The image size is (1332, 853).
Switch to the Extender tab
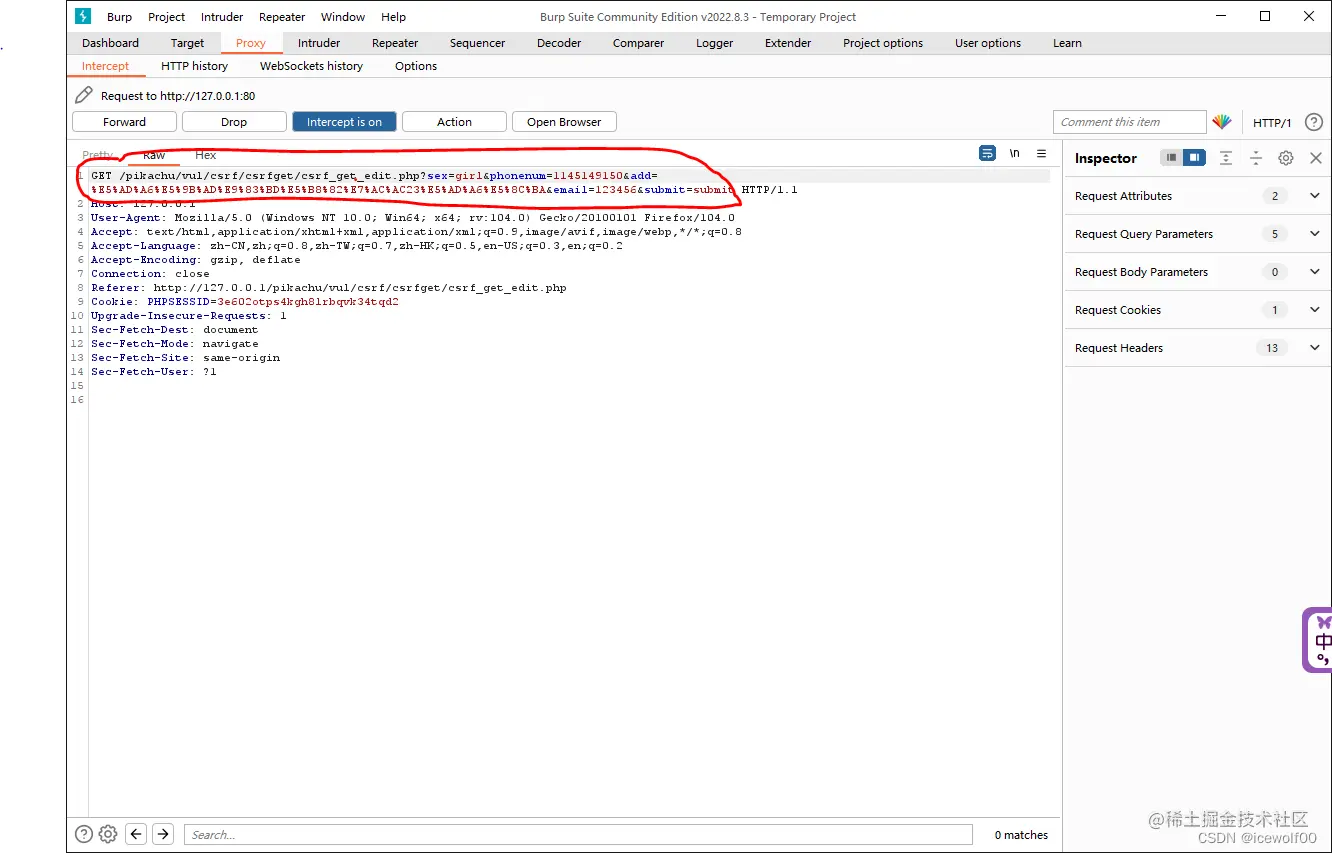[x=788, y=43]
